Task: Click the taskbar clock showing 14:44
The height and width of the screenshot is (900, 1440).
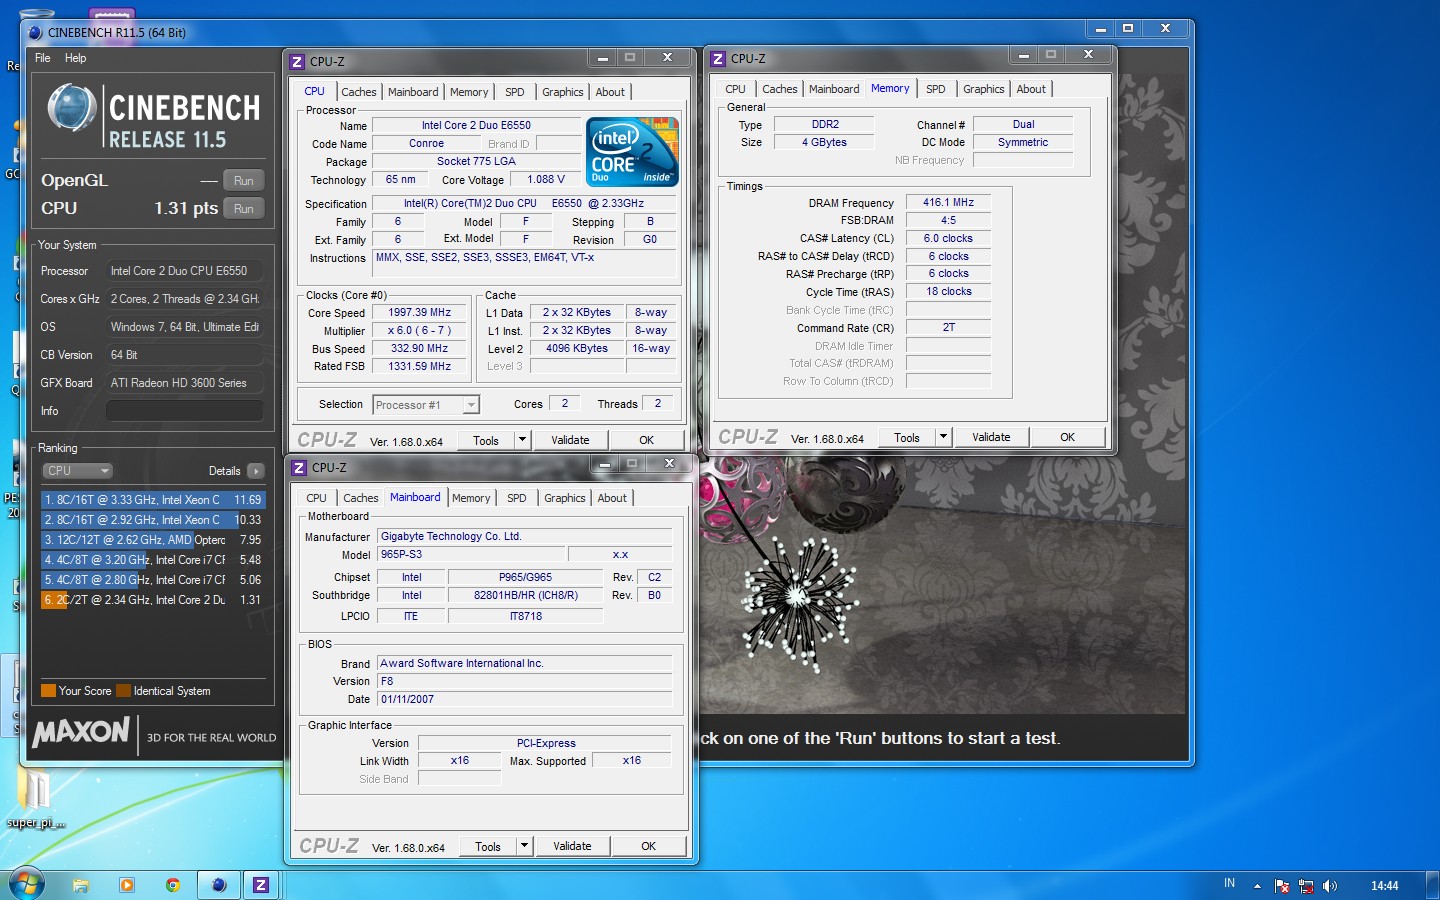Action: (x=1385, y=886)
